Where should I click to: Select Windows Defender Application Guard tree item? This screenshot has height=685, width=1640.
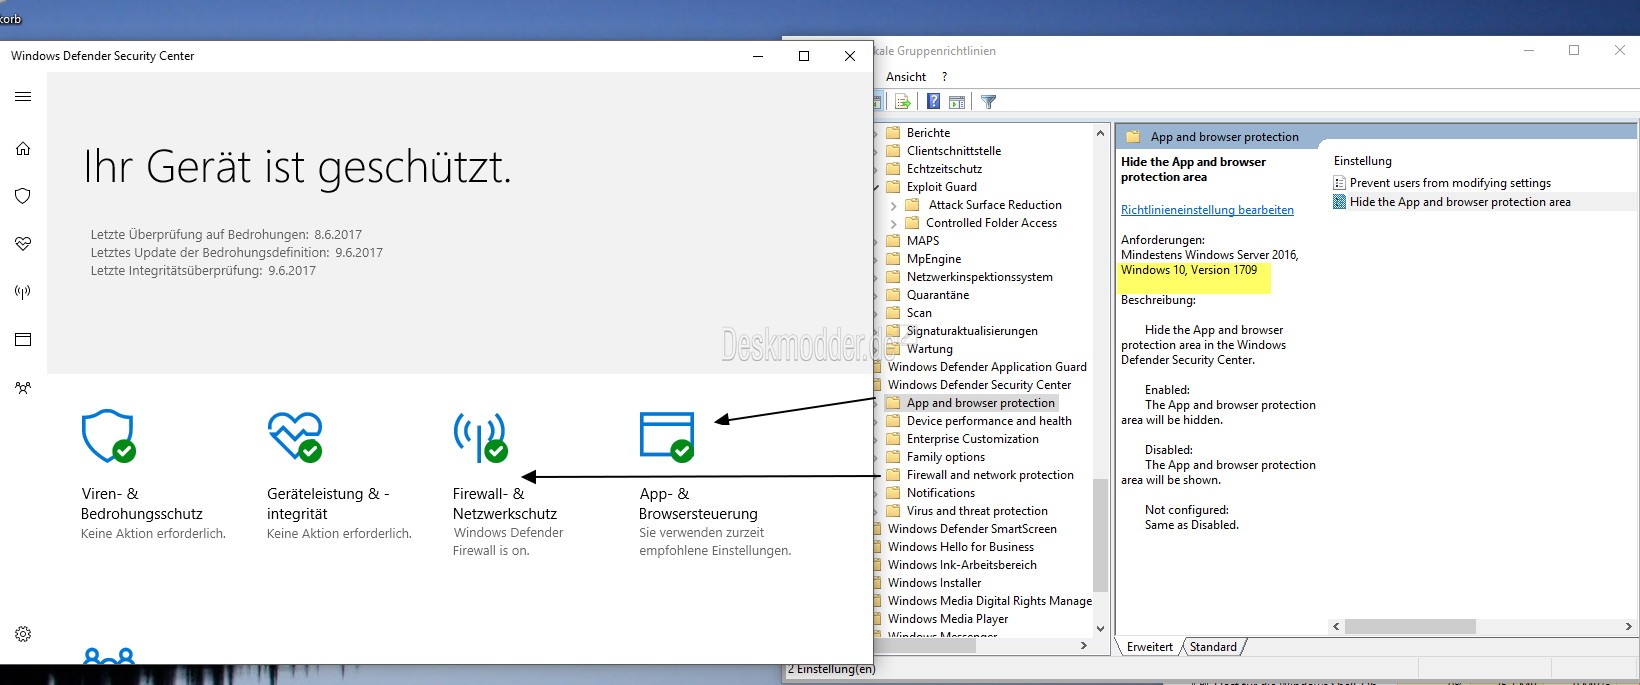pos(987,367)
